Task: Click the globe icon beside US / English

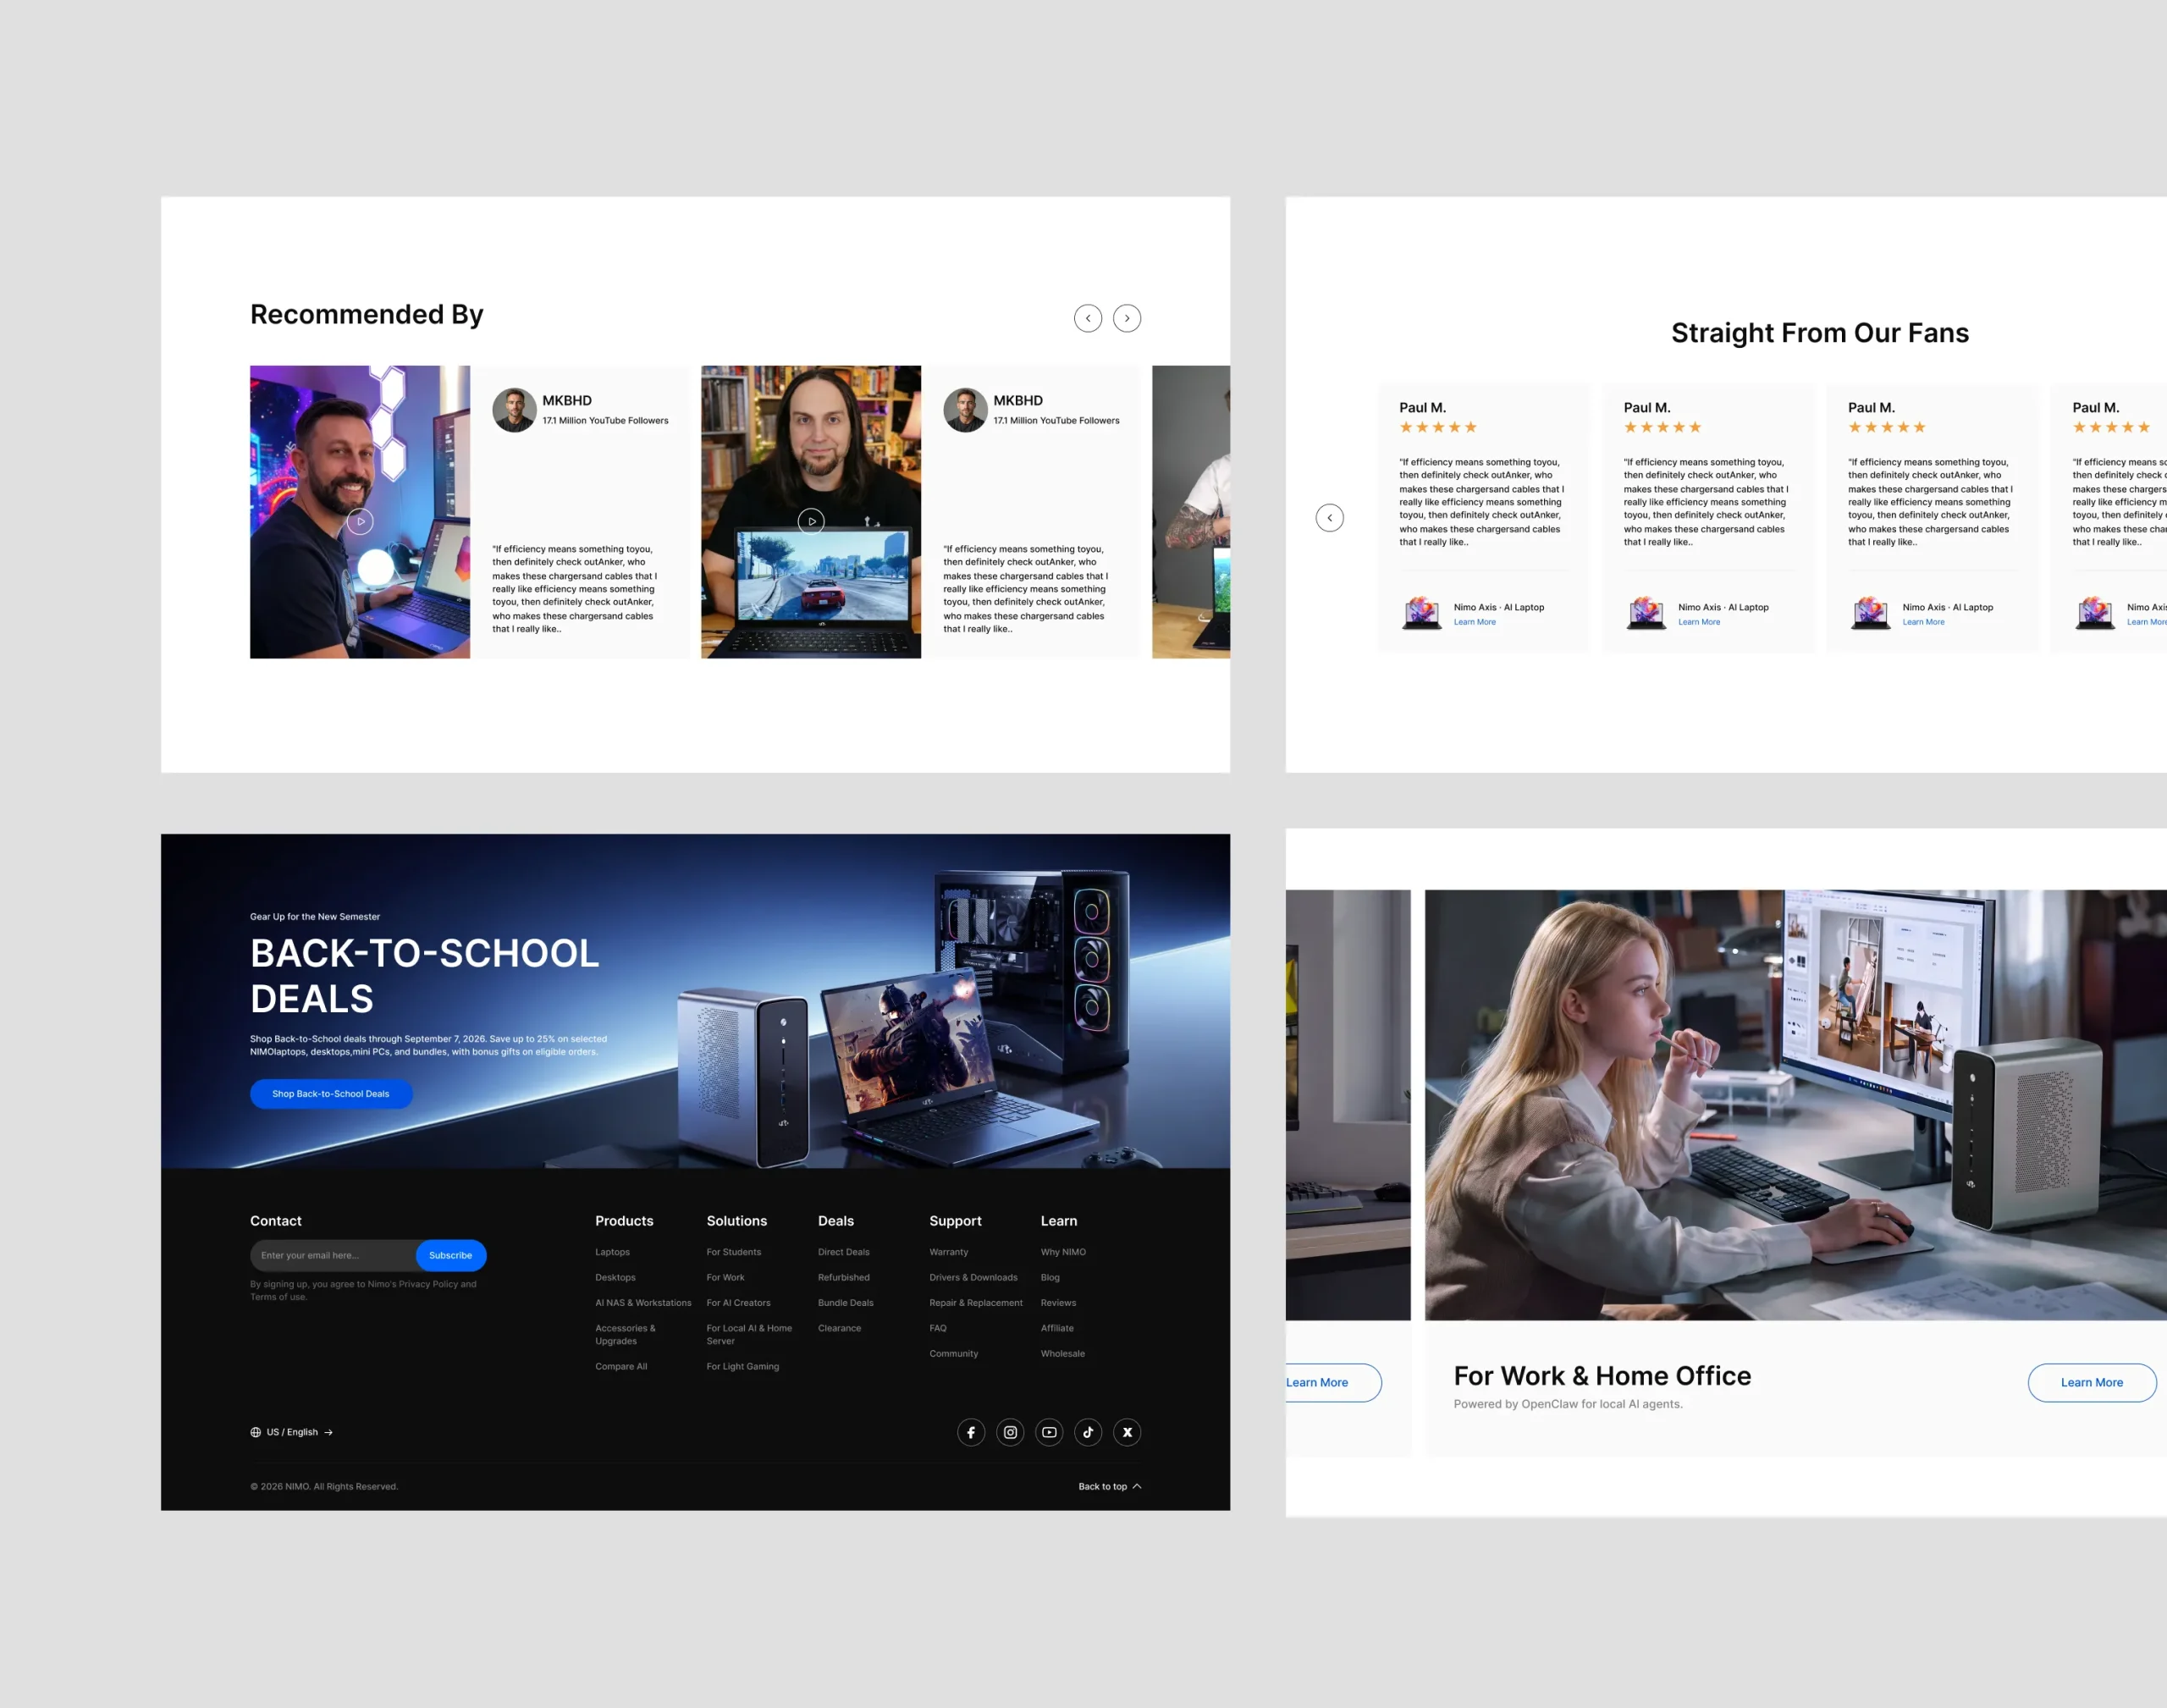Action: tap(256, 1432)
